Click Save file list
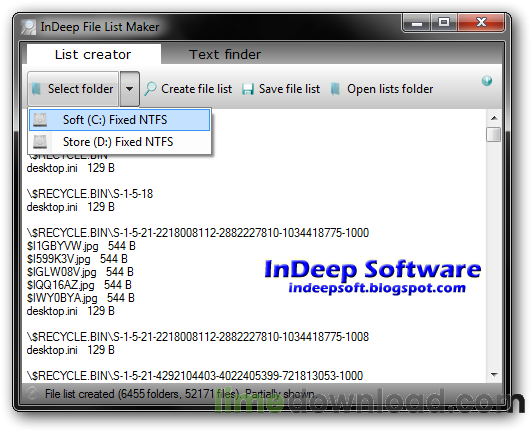Viewport: 532px width, 432px height. 281,89
